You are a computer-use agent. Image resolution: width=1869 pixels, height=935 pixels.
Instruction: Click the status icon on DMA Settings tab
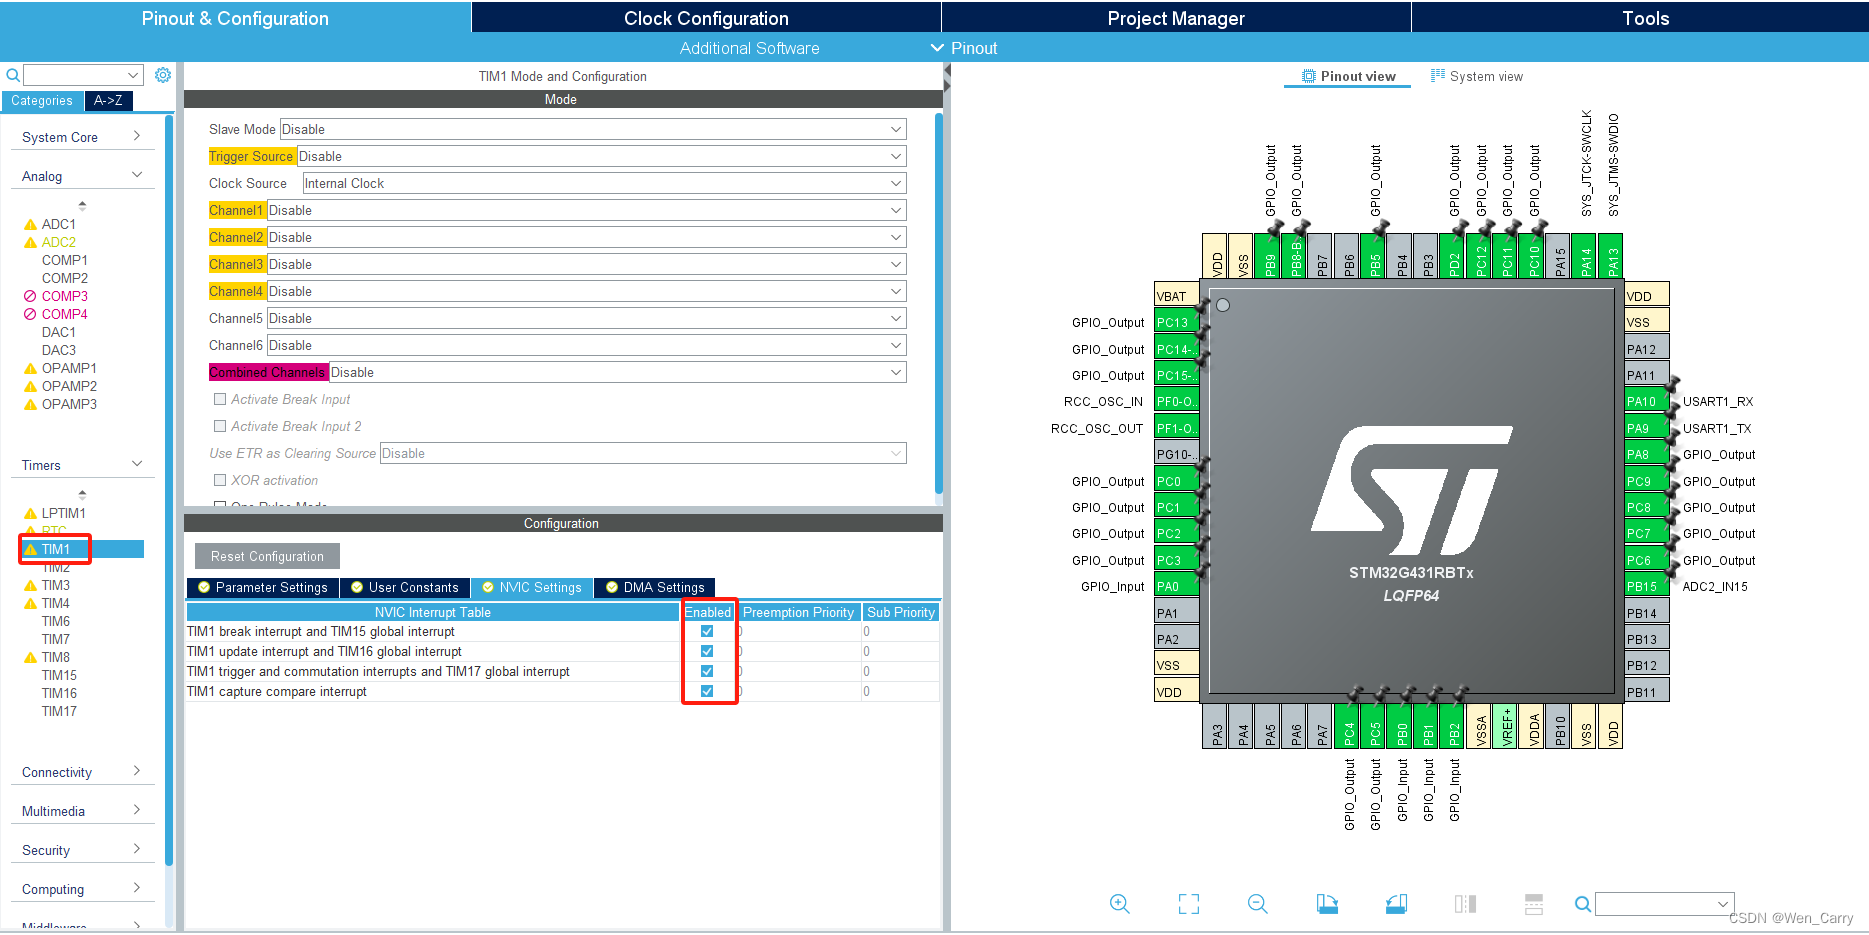point(612,588)
